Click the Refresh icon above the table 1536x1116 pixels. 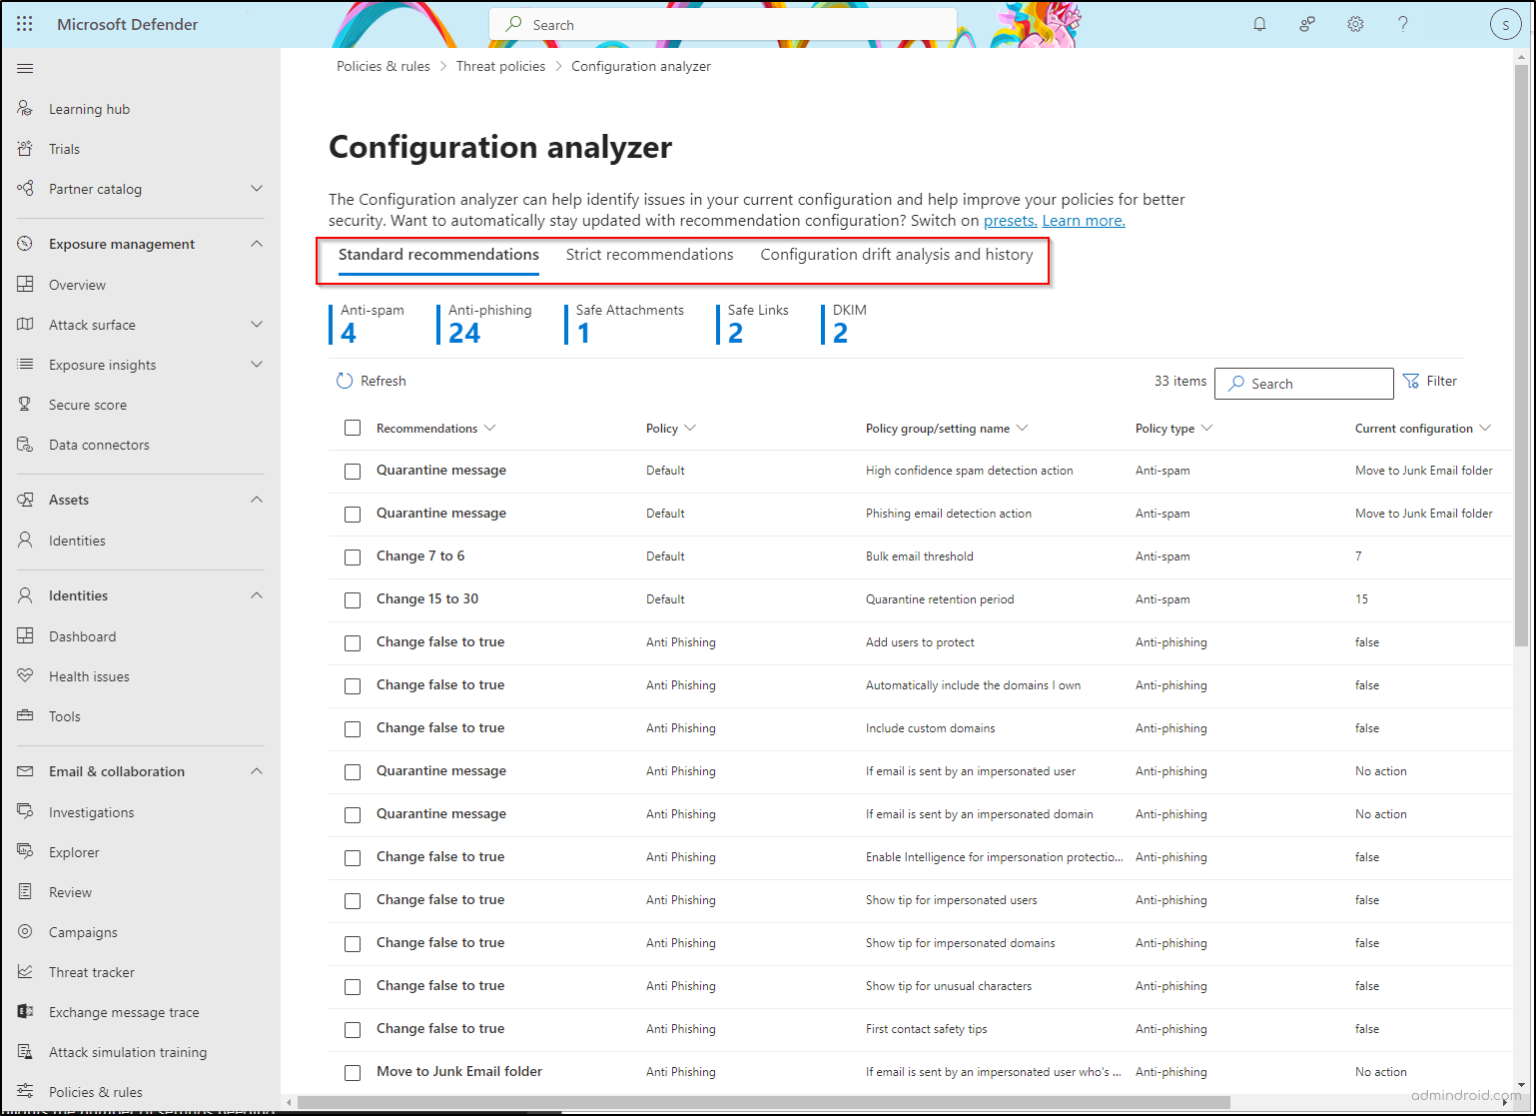pos(344,380)
